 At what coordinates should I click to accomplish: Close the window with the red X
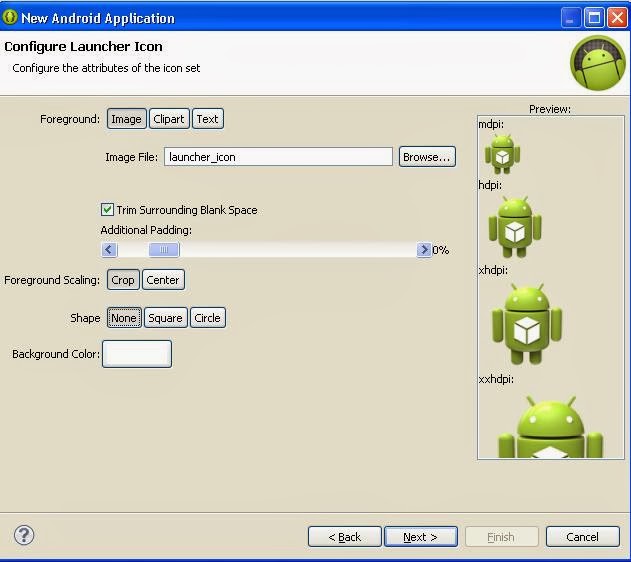[x=617, y=18]
